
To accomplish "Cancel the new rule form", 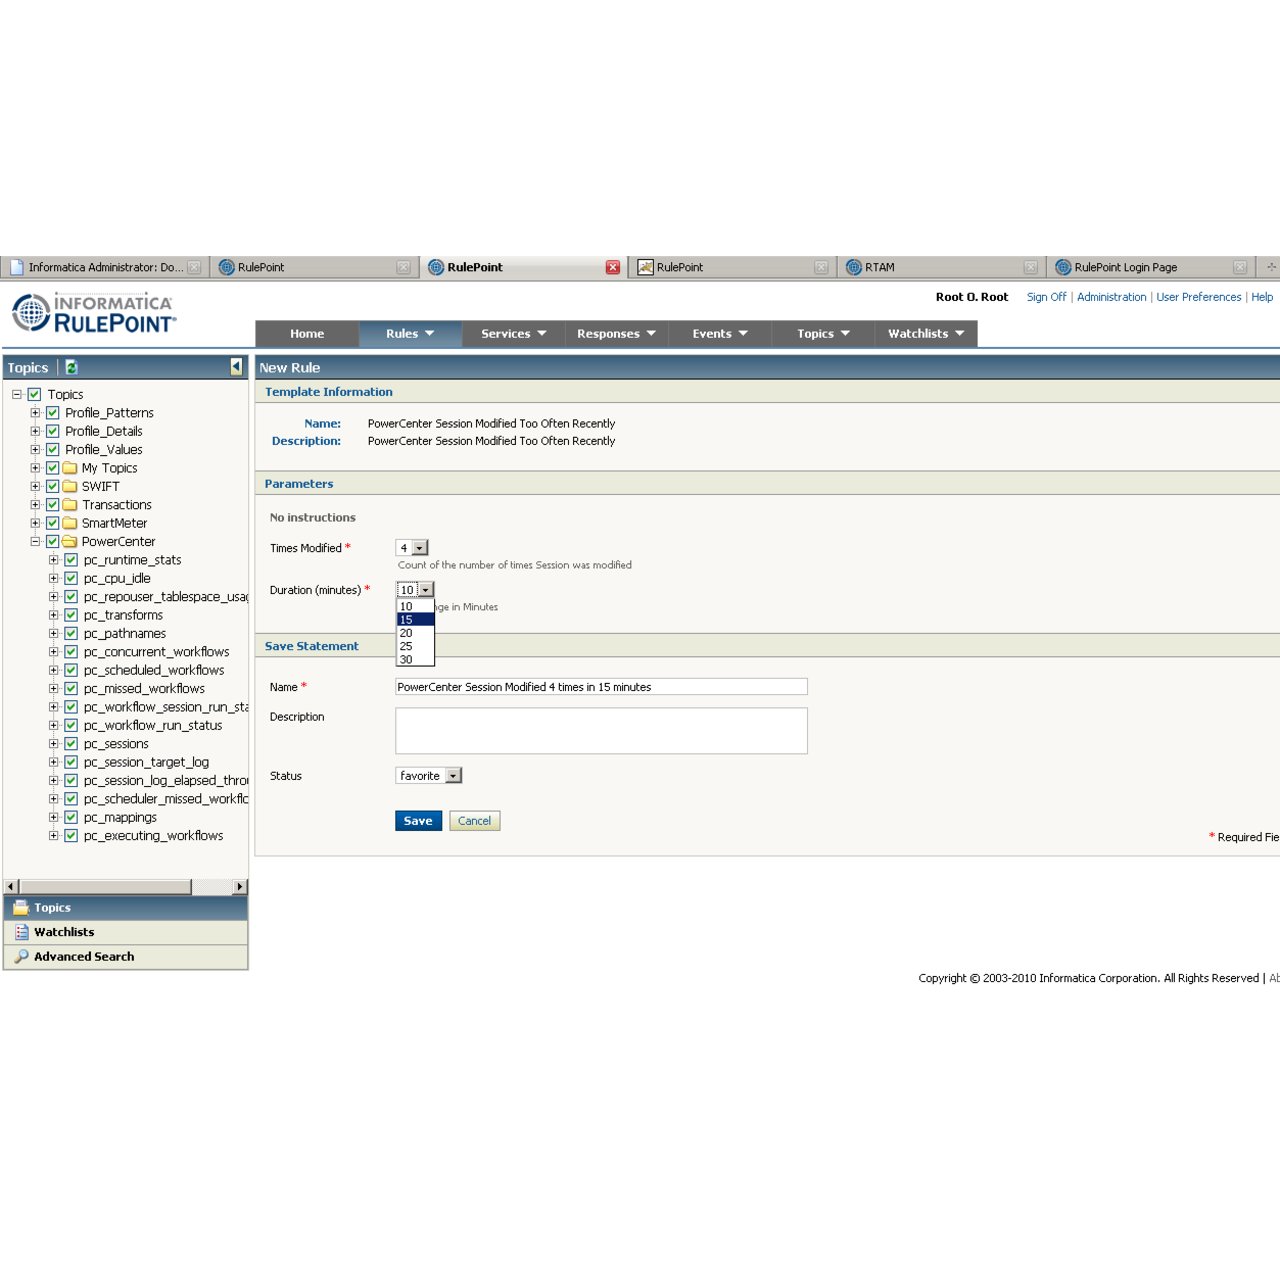I will tap(474, 821).
